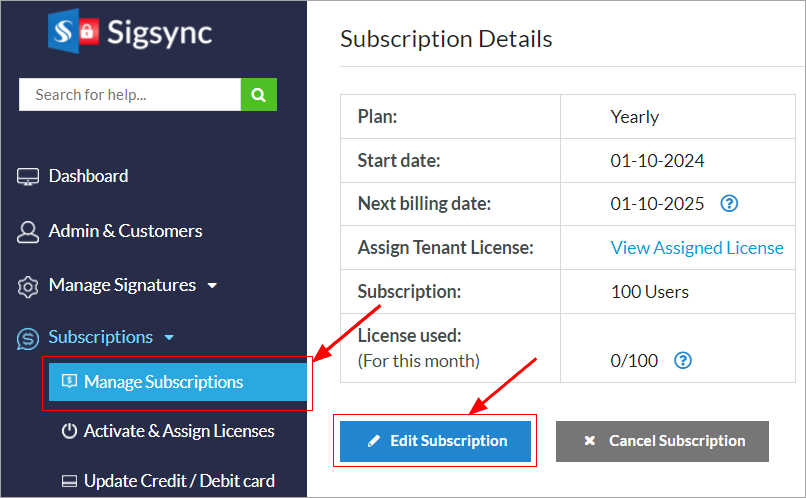Click the Subscriptions circular S icon
Screen dimensions: 806x498
coord(28,339)
